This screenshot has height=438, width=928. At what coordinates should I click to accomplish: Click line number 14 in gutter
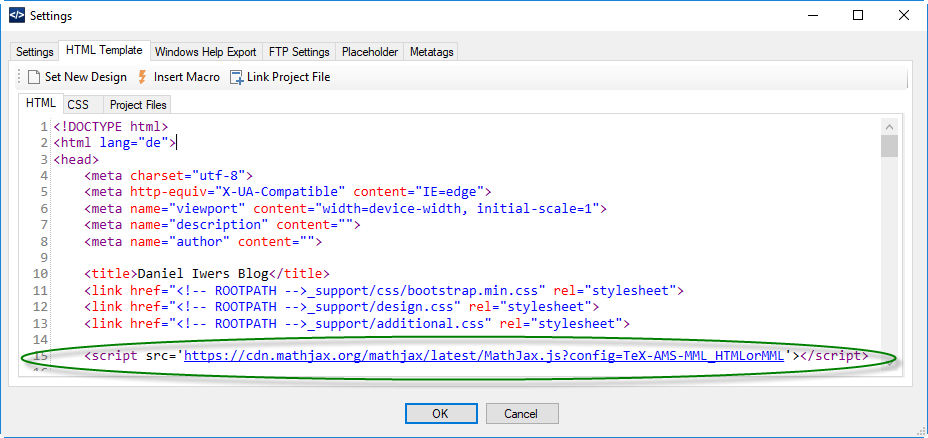tap(41, 340)
